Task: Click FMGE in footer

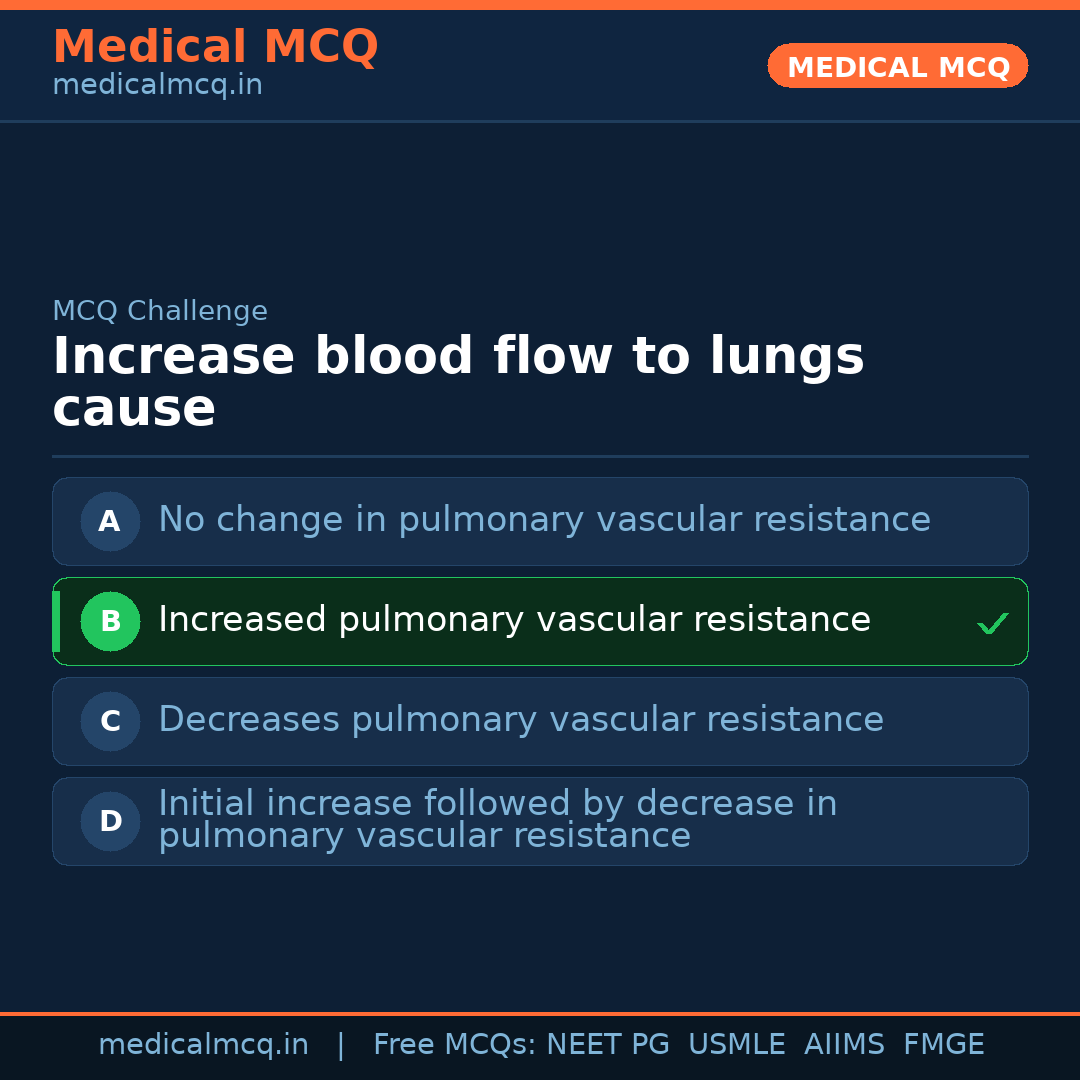Action: click(943, 1045)
